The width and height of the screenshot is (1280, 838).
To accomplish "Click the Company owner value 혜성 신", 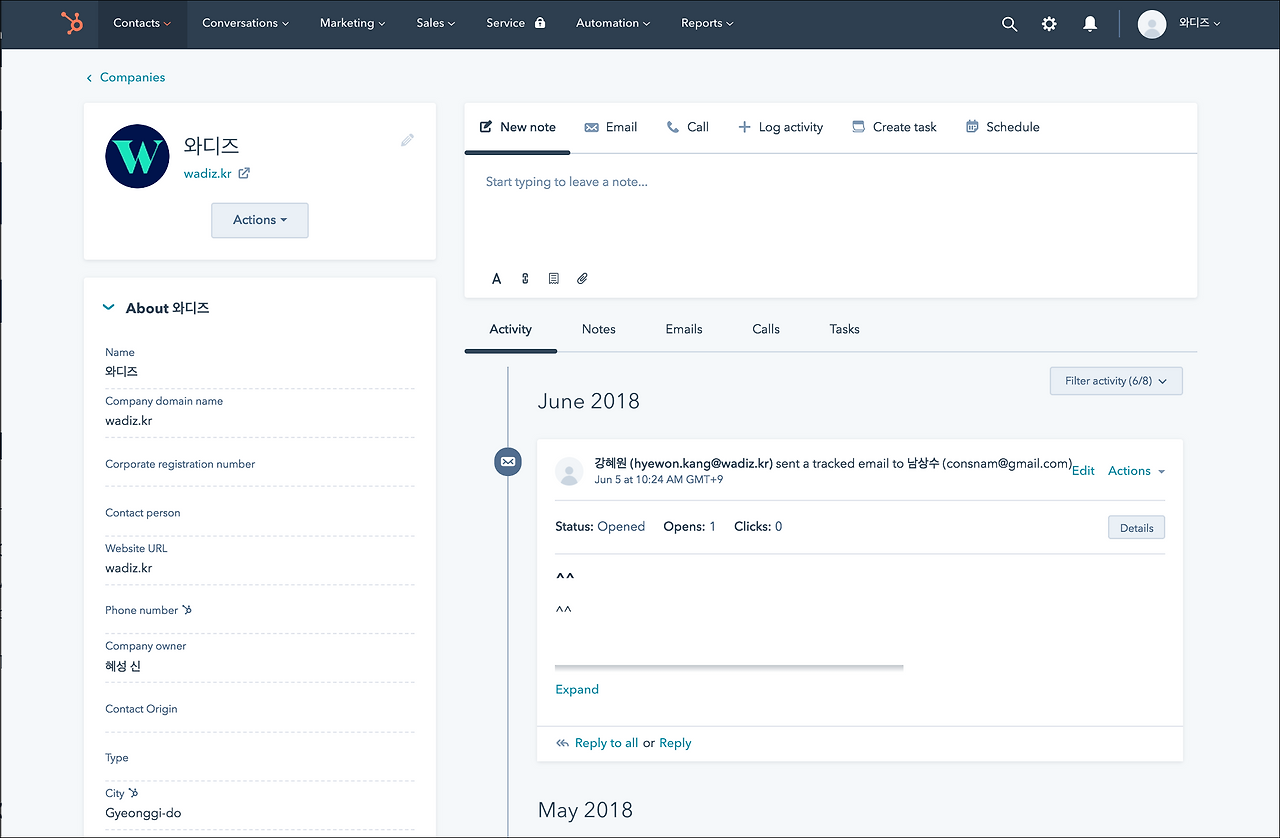I will (x=123, y=666).
